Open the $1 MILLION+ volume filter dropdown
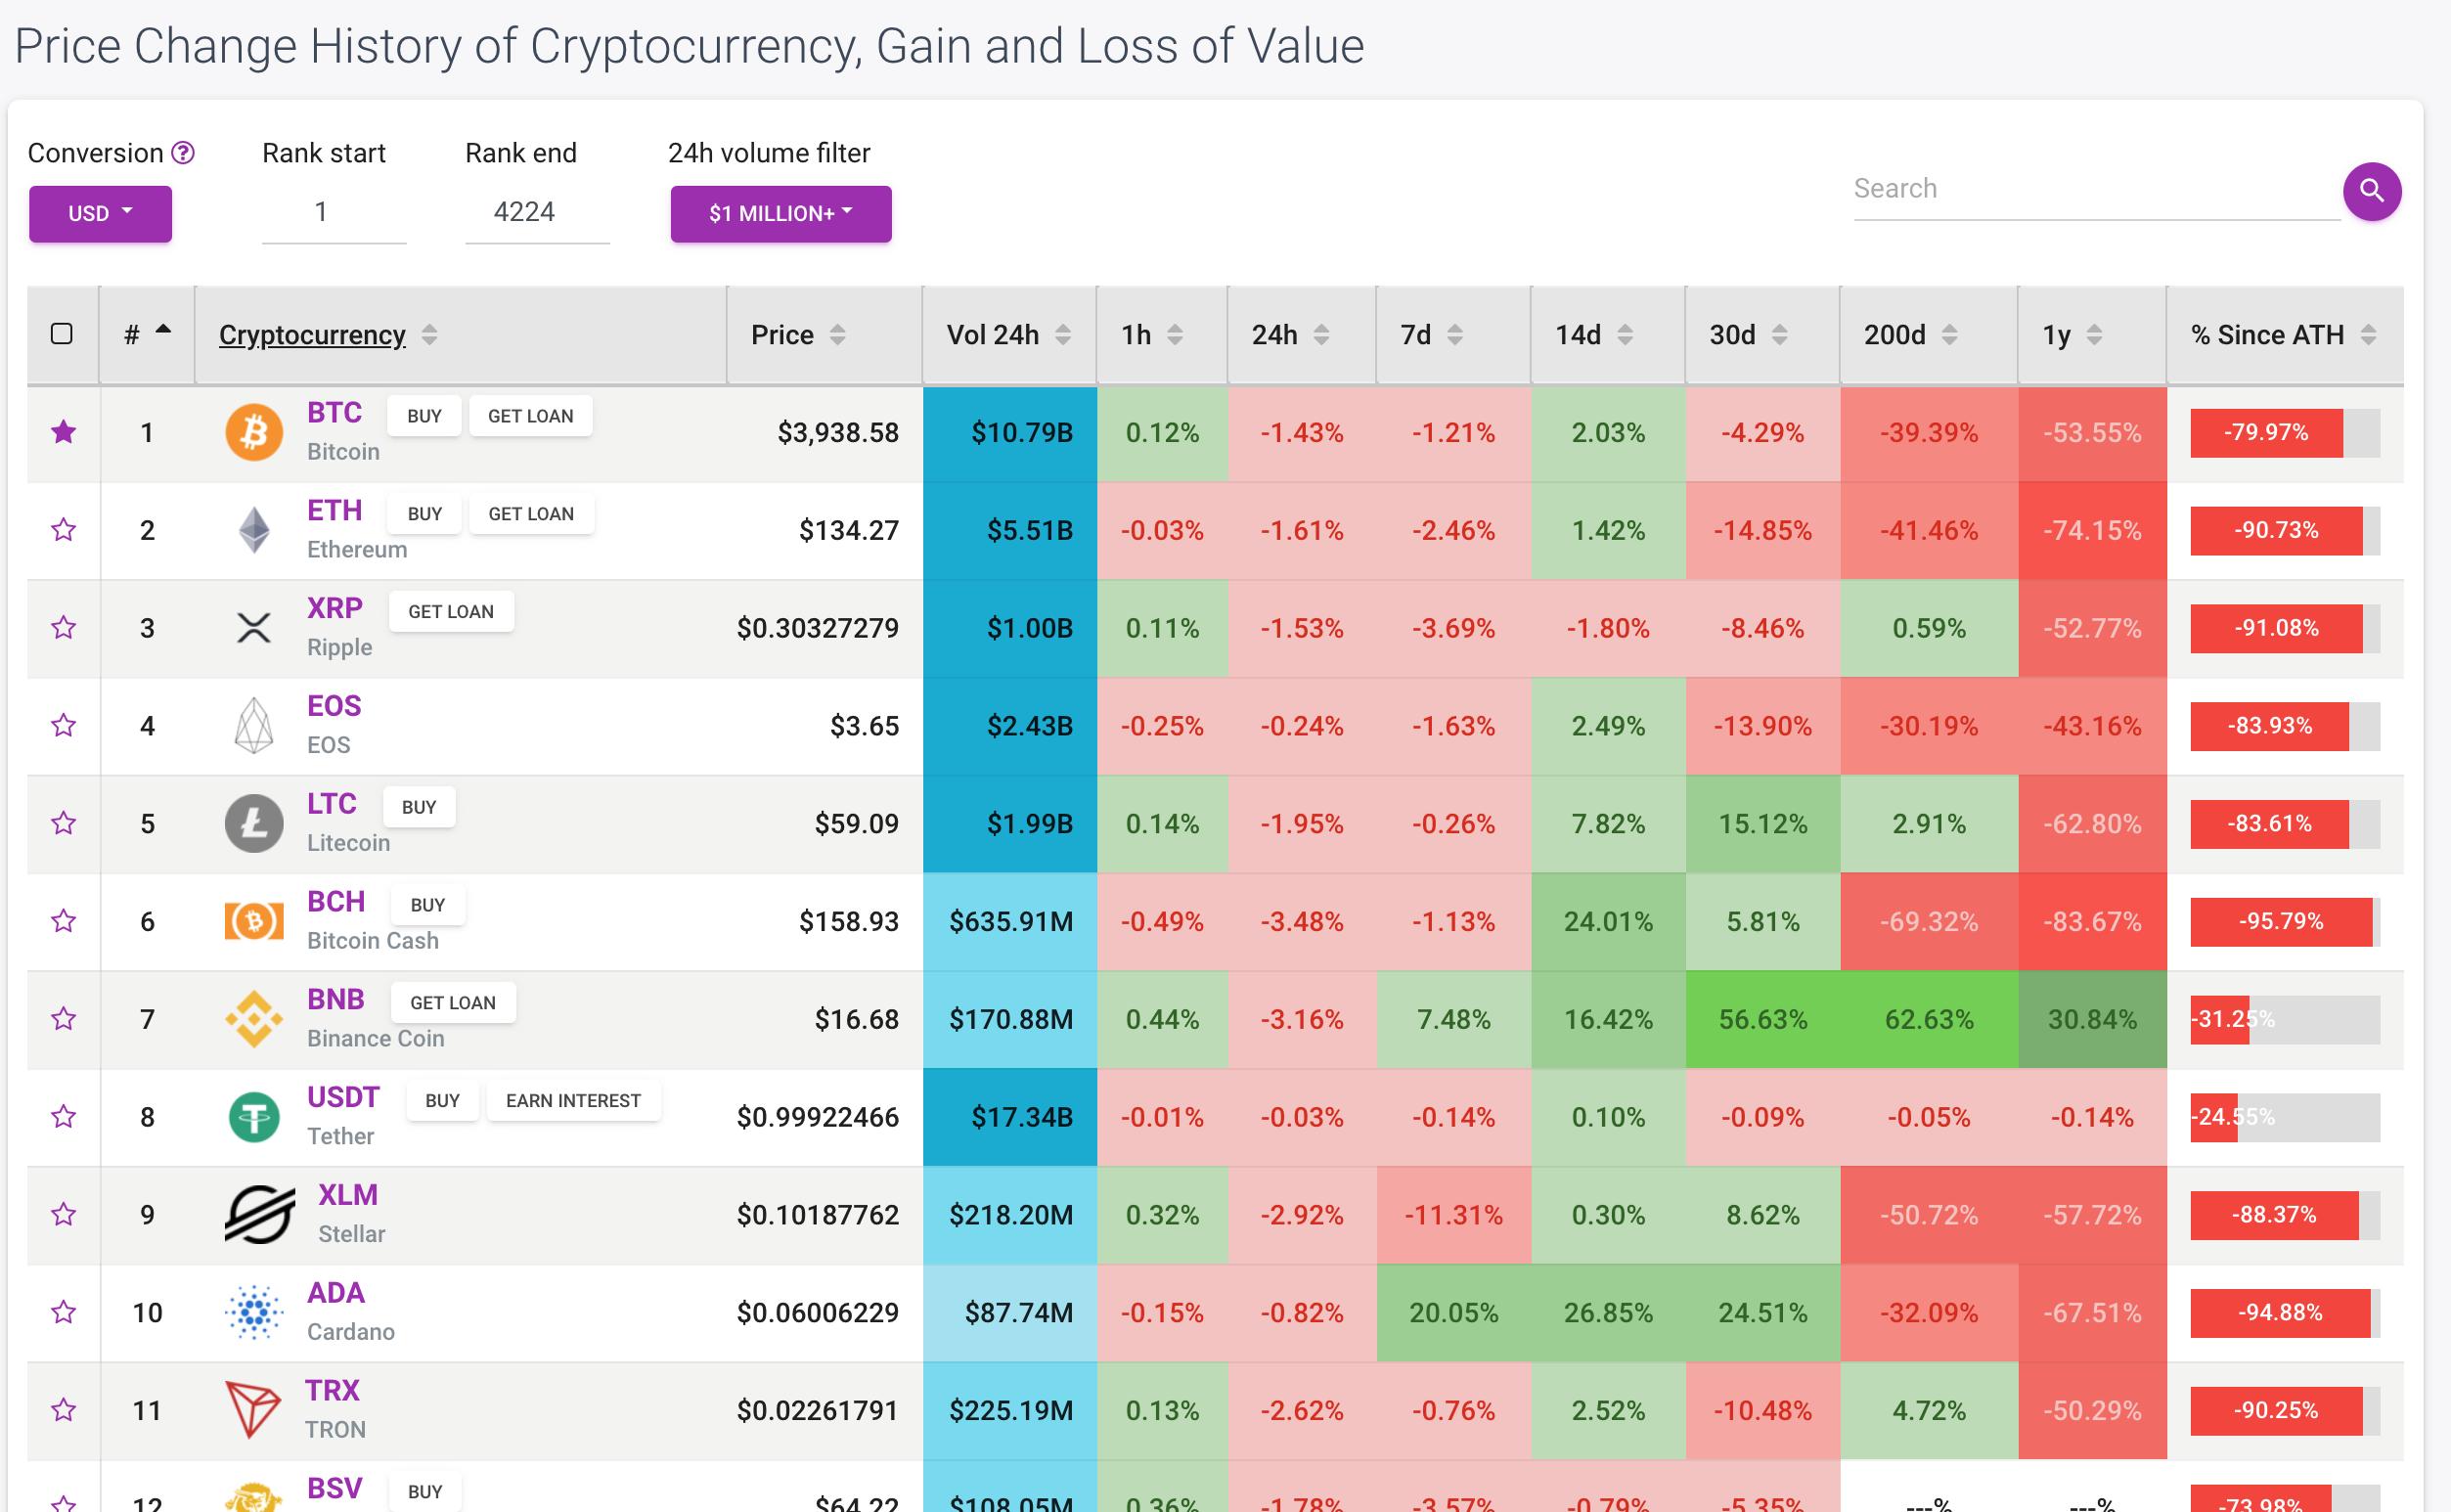 coord(781,214)
